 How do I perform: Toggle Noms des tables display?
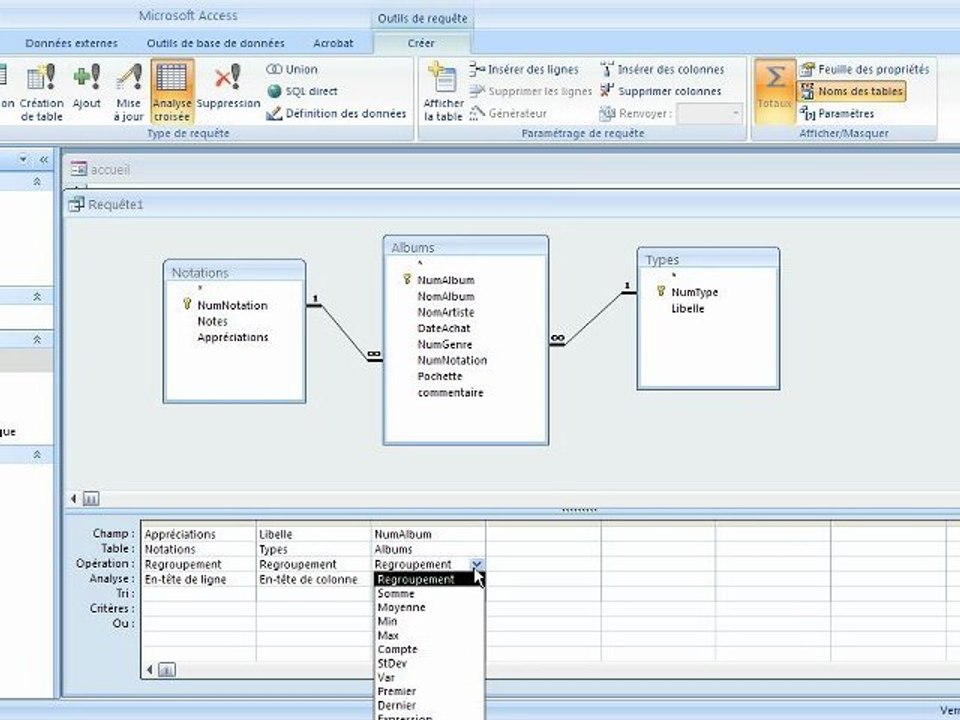click(x=852, y=91)
